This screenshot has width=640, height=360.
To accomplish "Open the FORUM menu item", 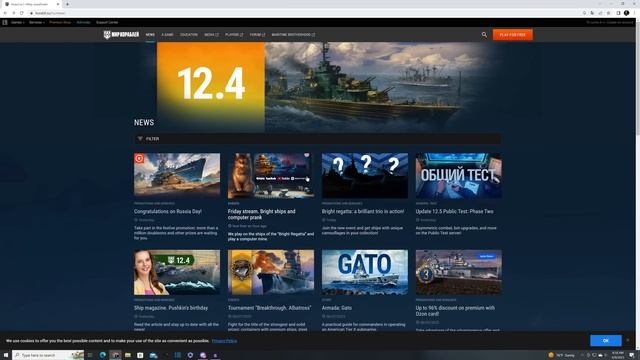I will click(x=257, y=35).
